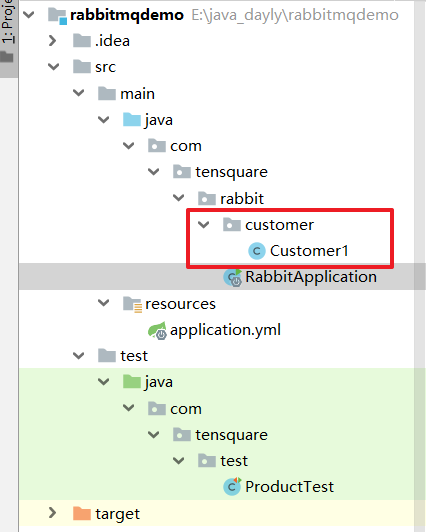
Task: Select the rabbitmqdemo project name
Action: pos(127,15)
